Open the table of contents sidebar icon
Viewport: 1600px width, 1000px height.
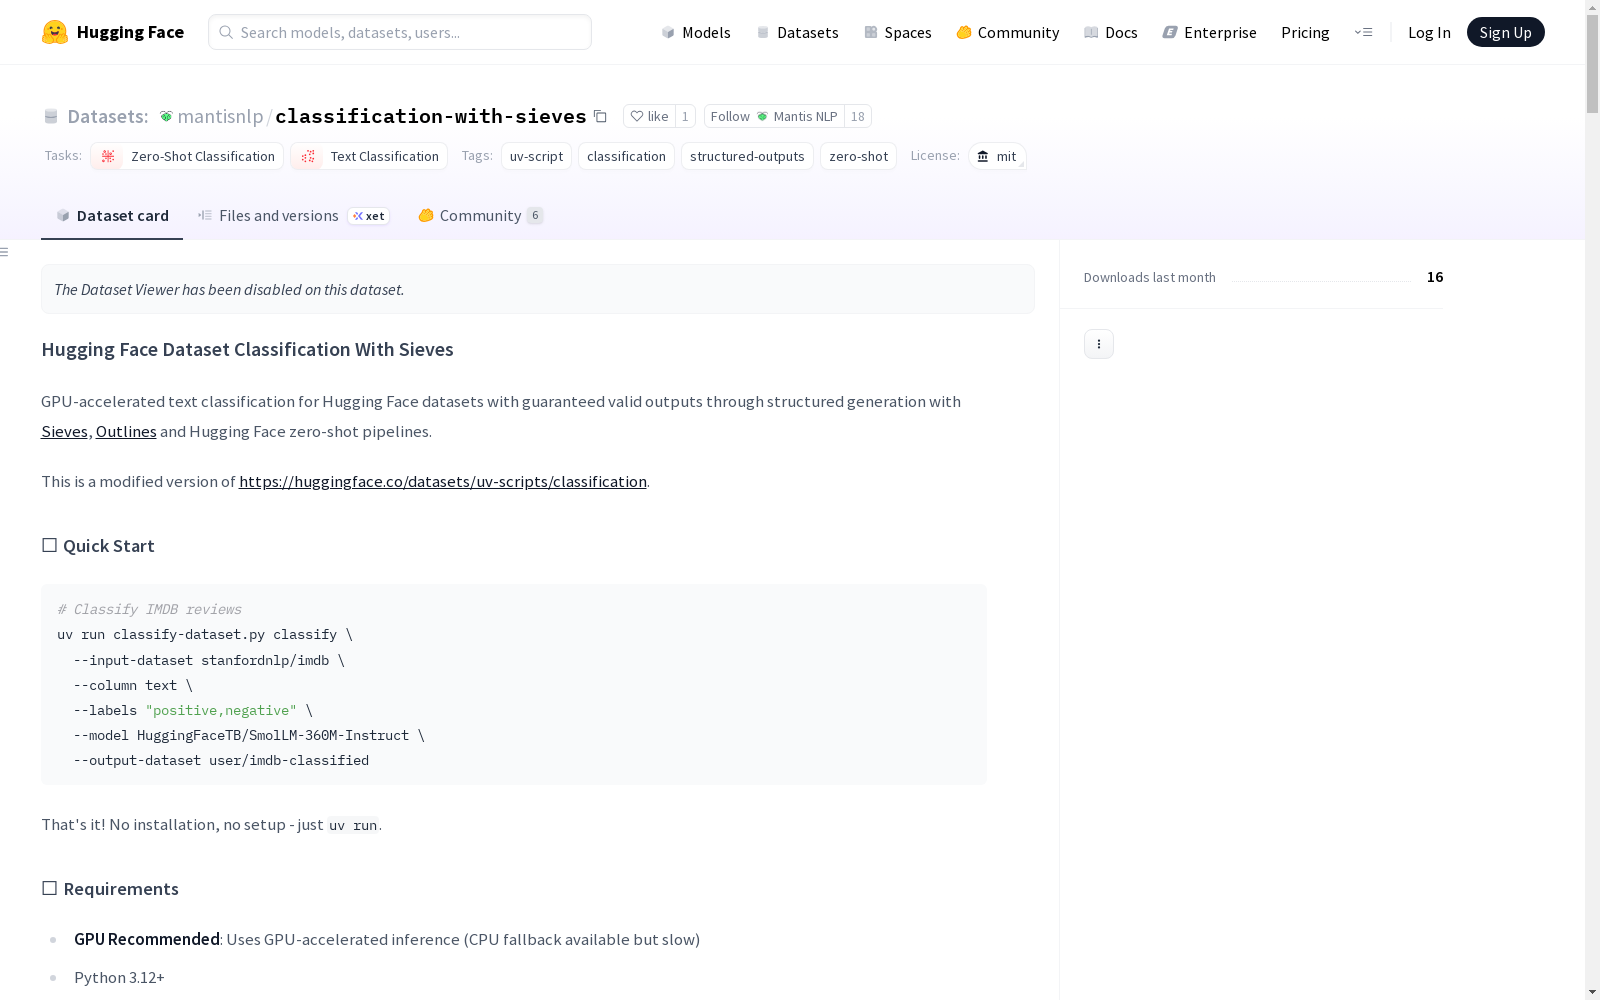[x=5, y=252]
